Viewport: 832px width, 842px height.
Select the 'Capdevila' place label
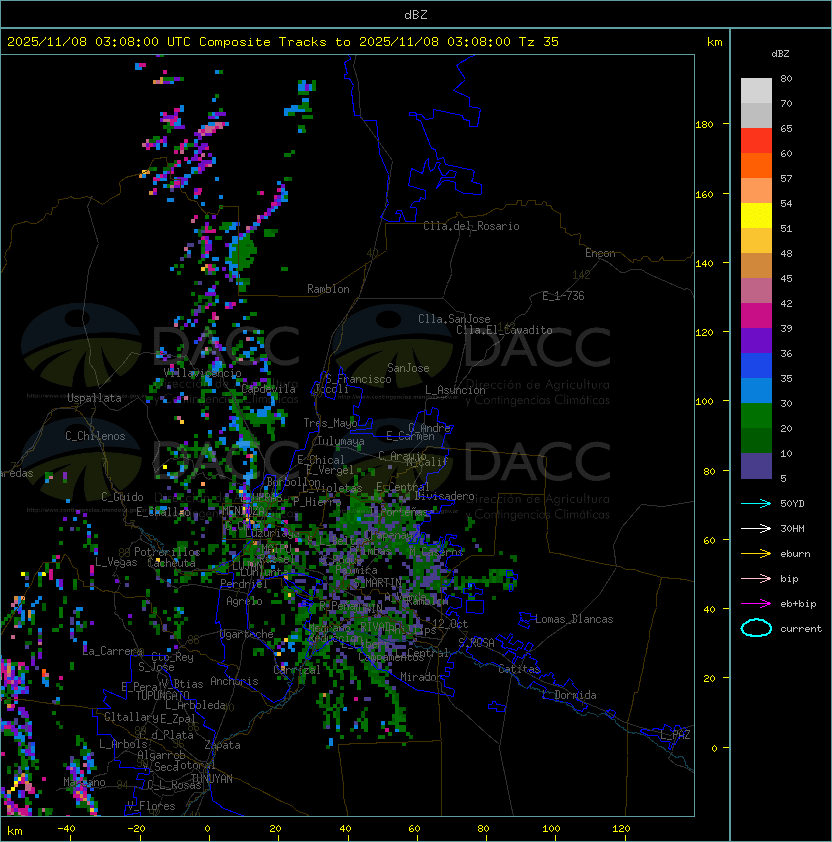click(x=269, y=389)
